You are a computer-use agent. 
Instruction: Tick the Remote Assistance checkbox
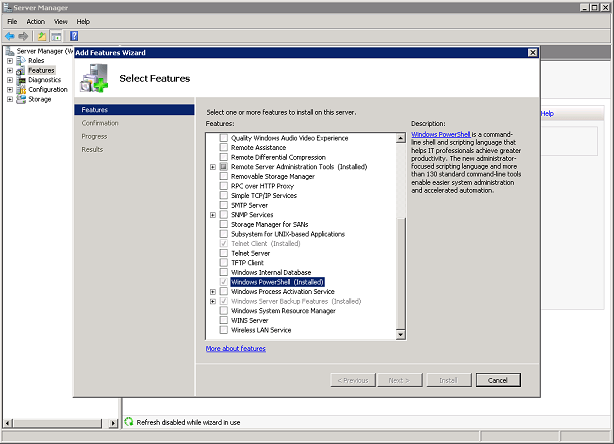224,147
